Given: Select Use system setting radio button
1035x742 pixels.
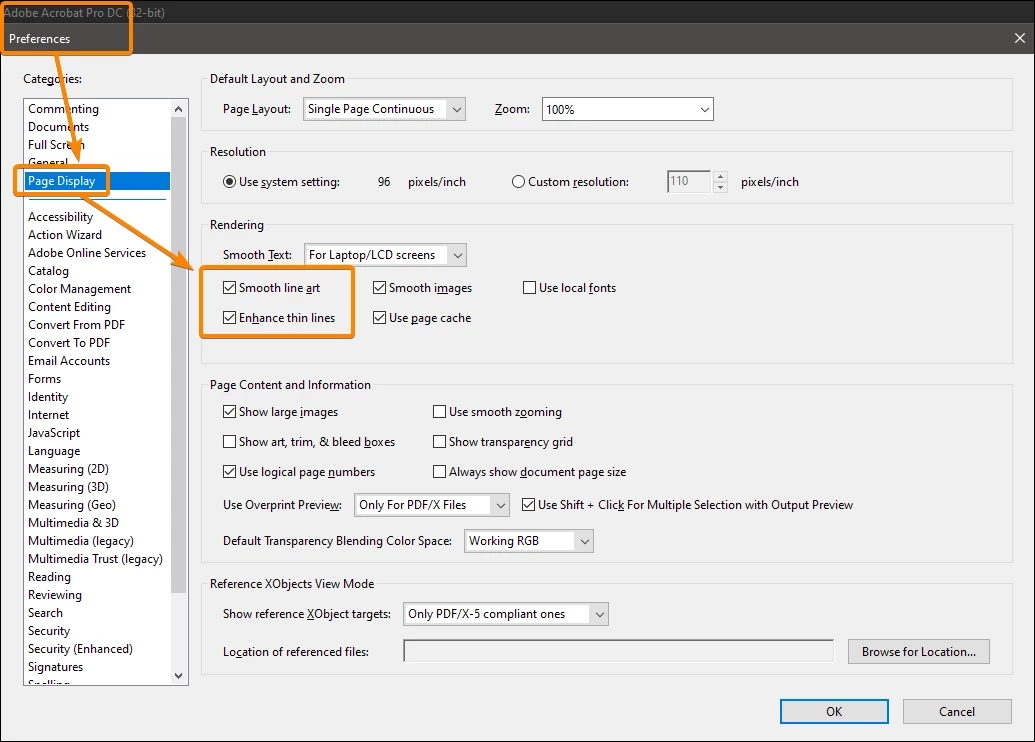Looking at the screenshot, I should coord(229,182).
